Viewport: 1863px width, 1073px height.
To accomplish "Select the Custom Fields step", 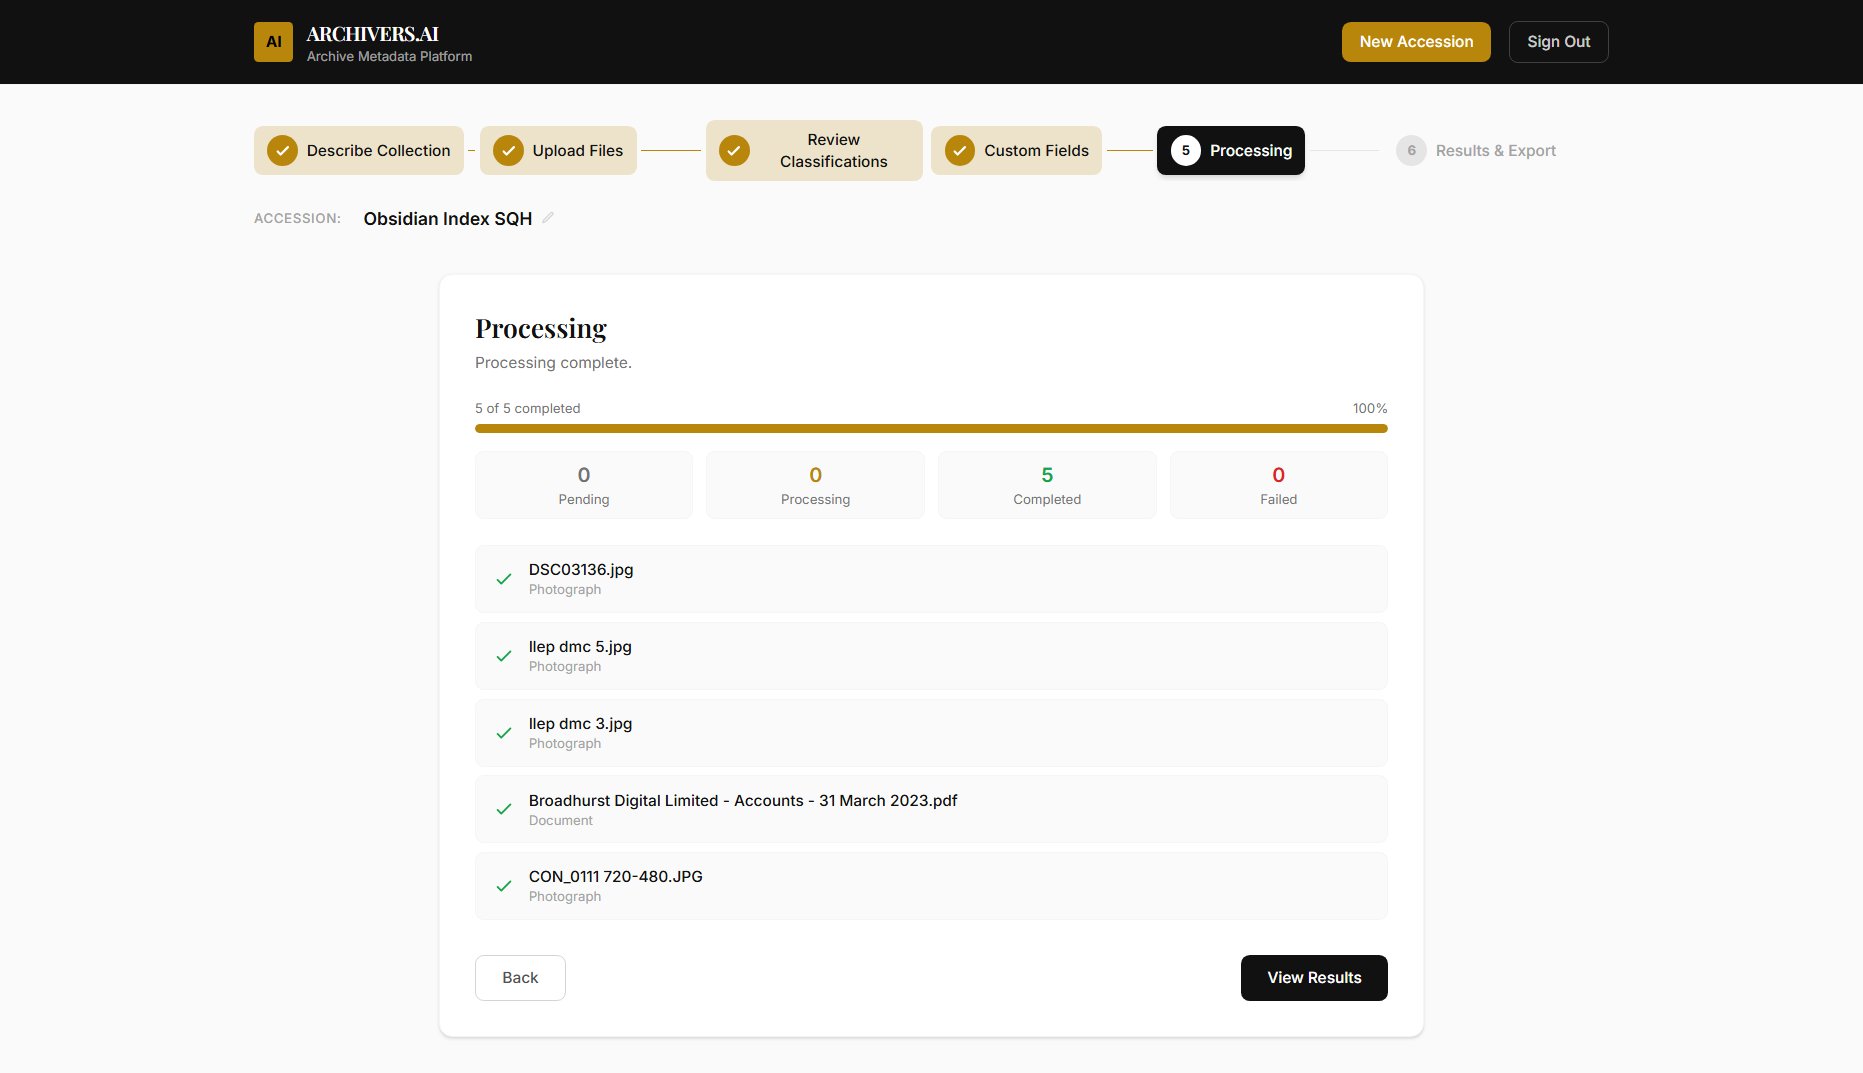I will point(1015,150).
